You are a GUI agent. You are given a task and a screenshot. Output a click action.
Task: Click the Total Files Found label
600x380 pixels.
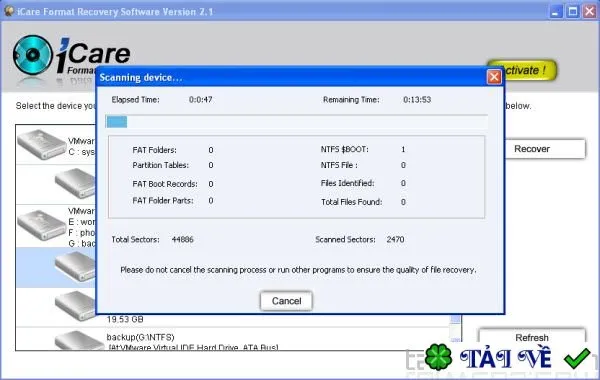352,202
